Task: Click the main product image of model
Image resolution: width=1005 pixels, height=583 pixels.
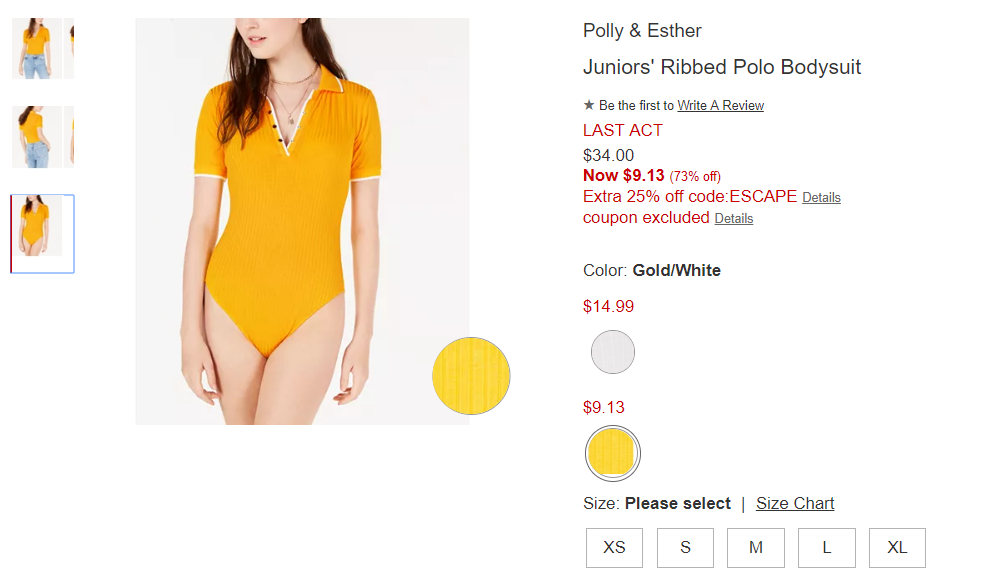Action: [302, 221]
